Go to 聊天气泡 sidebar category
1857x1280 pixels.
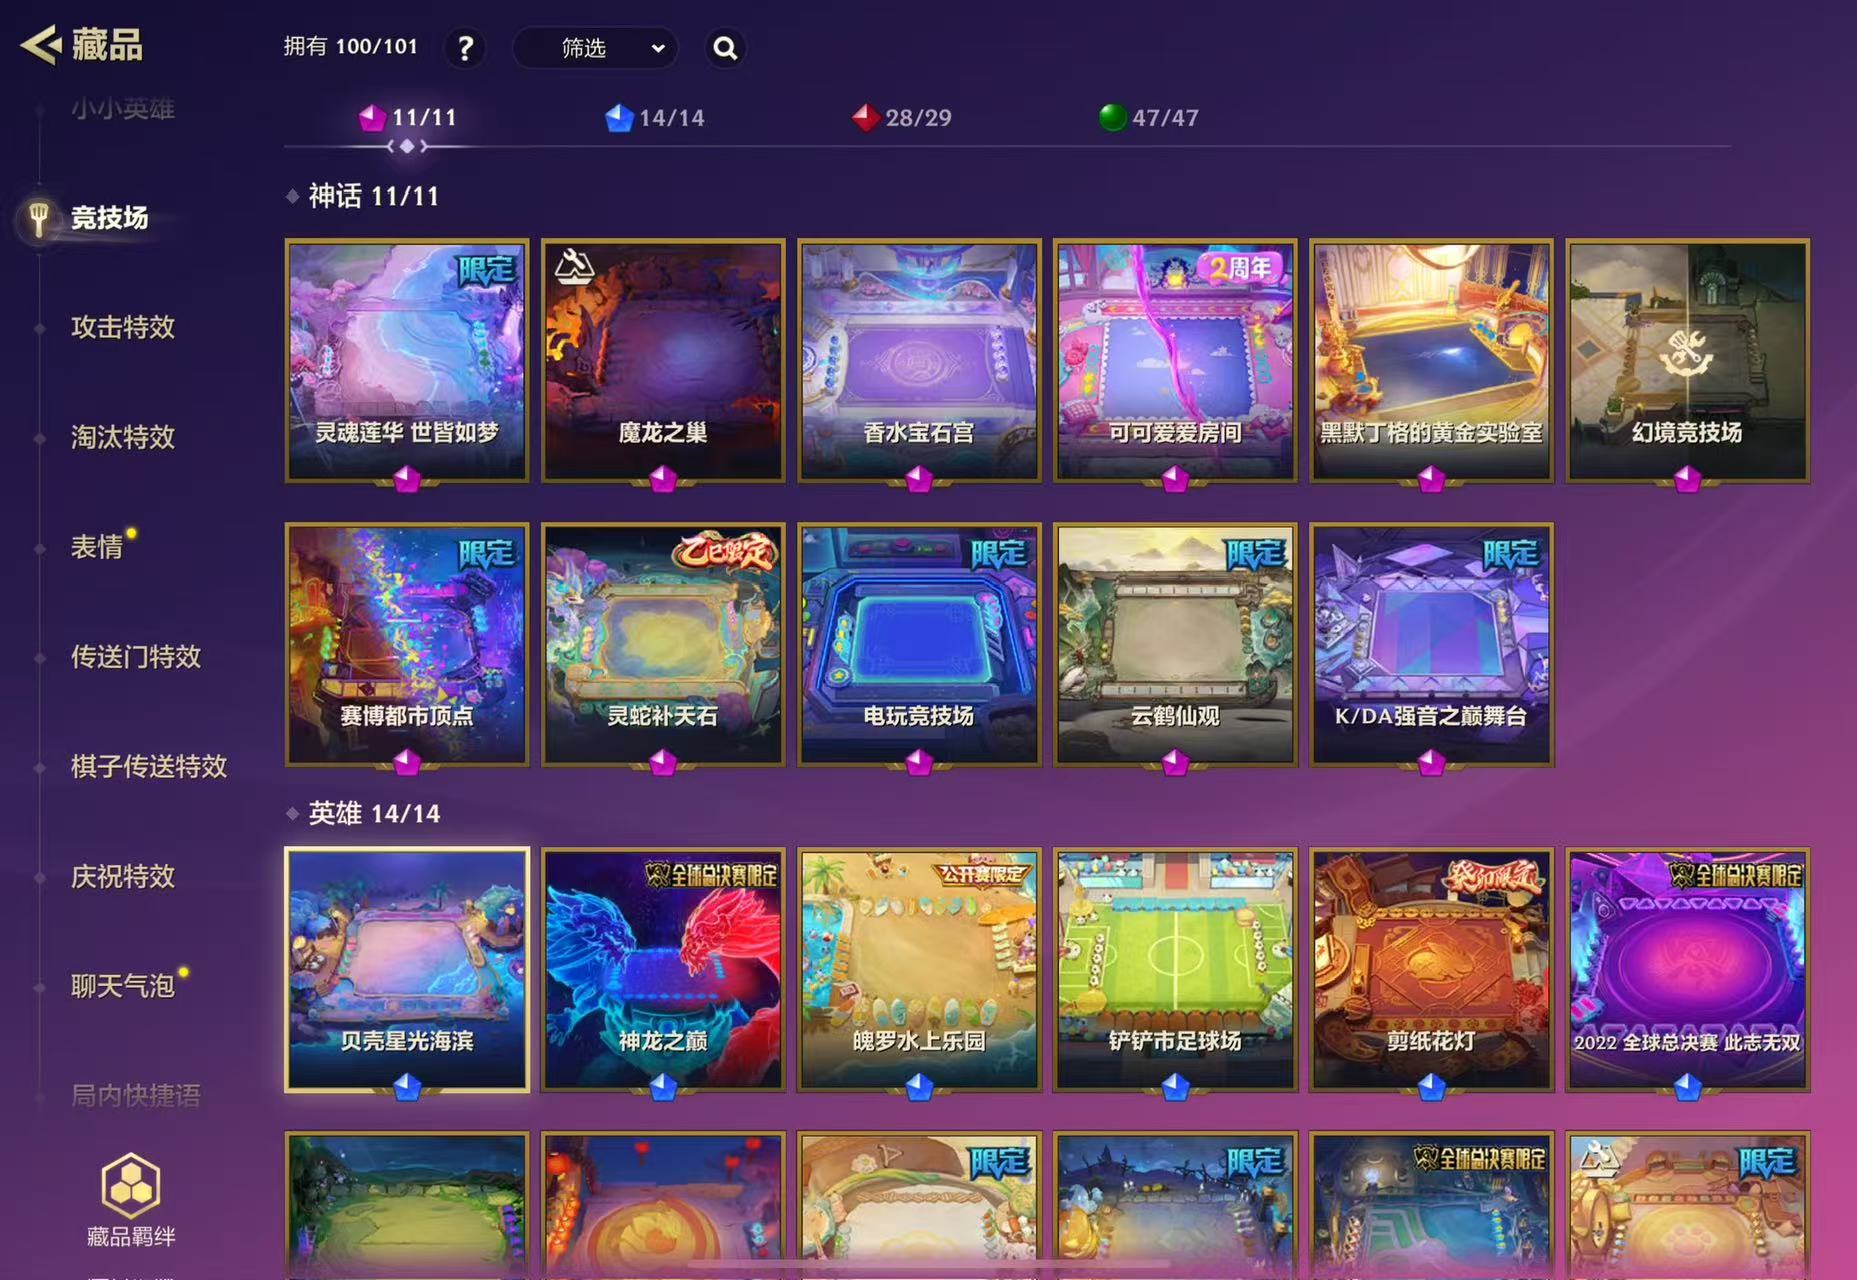coord(123,987)
